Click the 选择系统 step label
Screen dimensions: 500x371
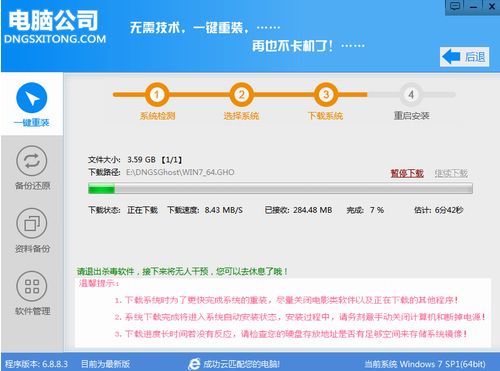tap(241, 116)
